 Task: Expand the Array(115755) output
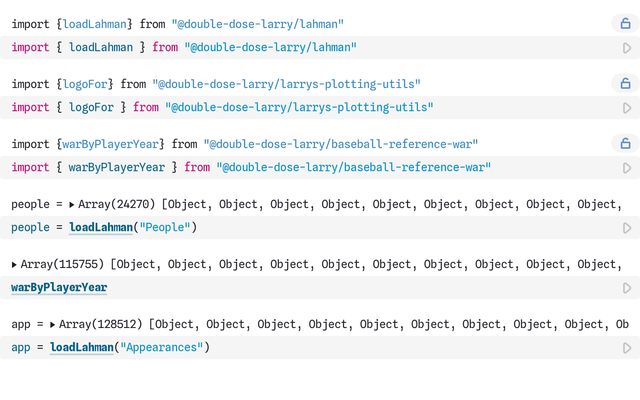(x=15, y=265)
